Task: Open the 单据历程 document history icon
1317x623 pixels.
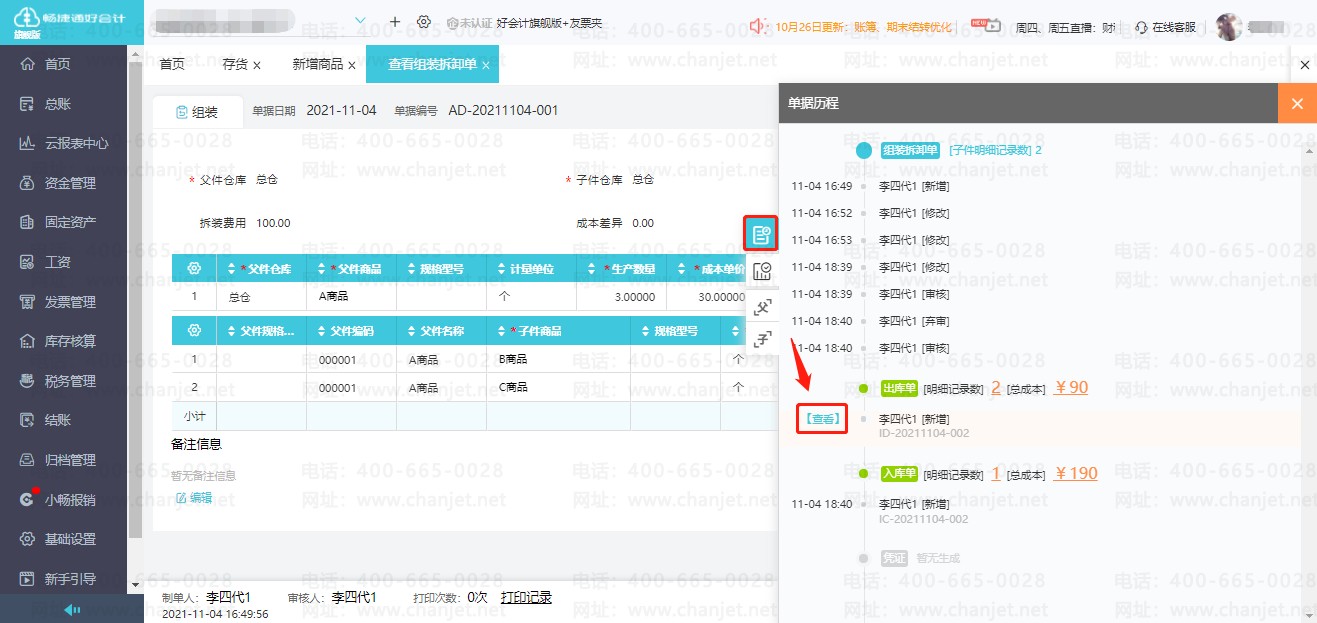Action: point(761,234)
